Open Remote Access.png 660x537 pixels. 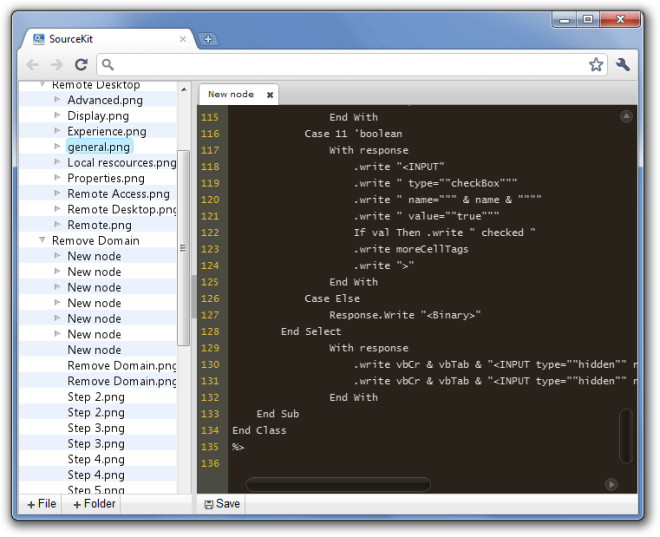coord(118,194)
